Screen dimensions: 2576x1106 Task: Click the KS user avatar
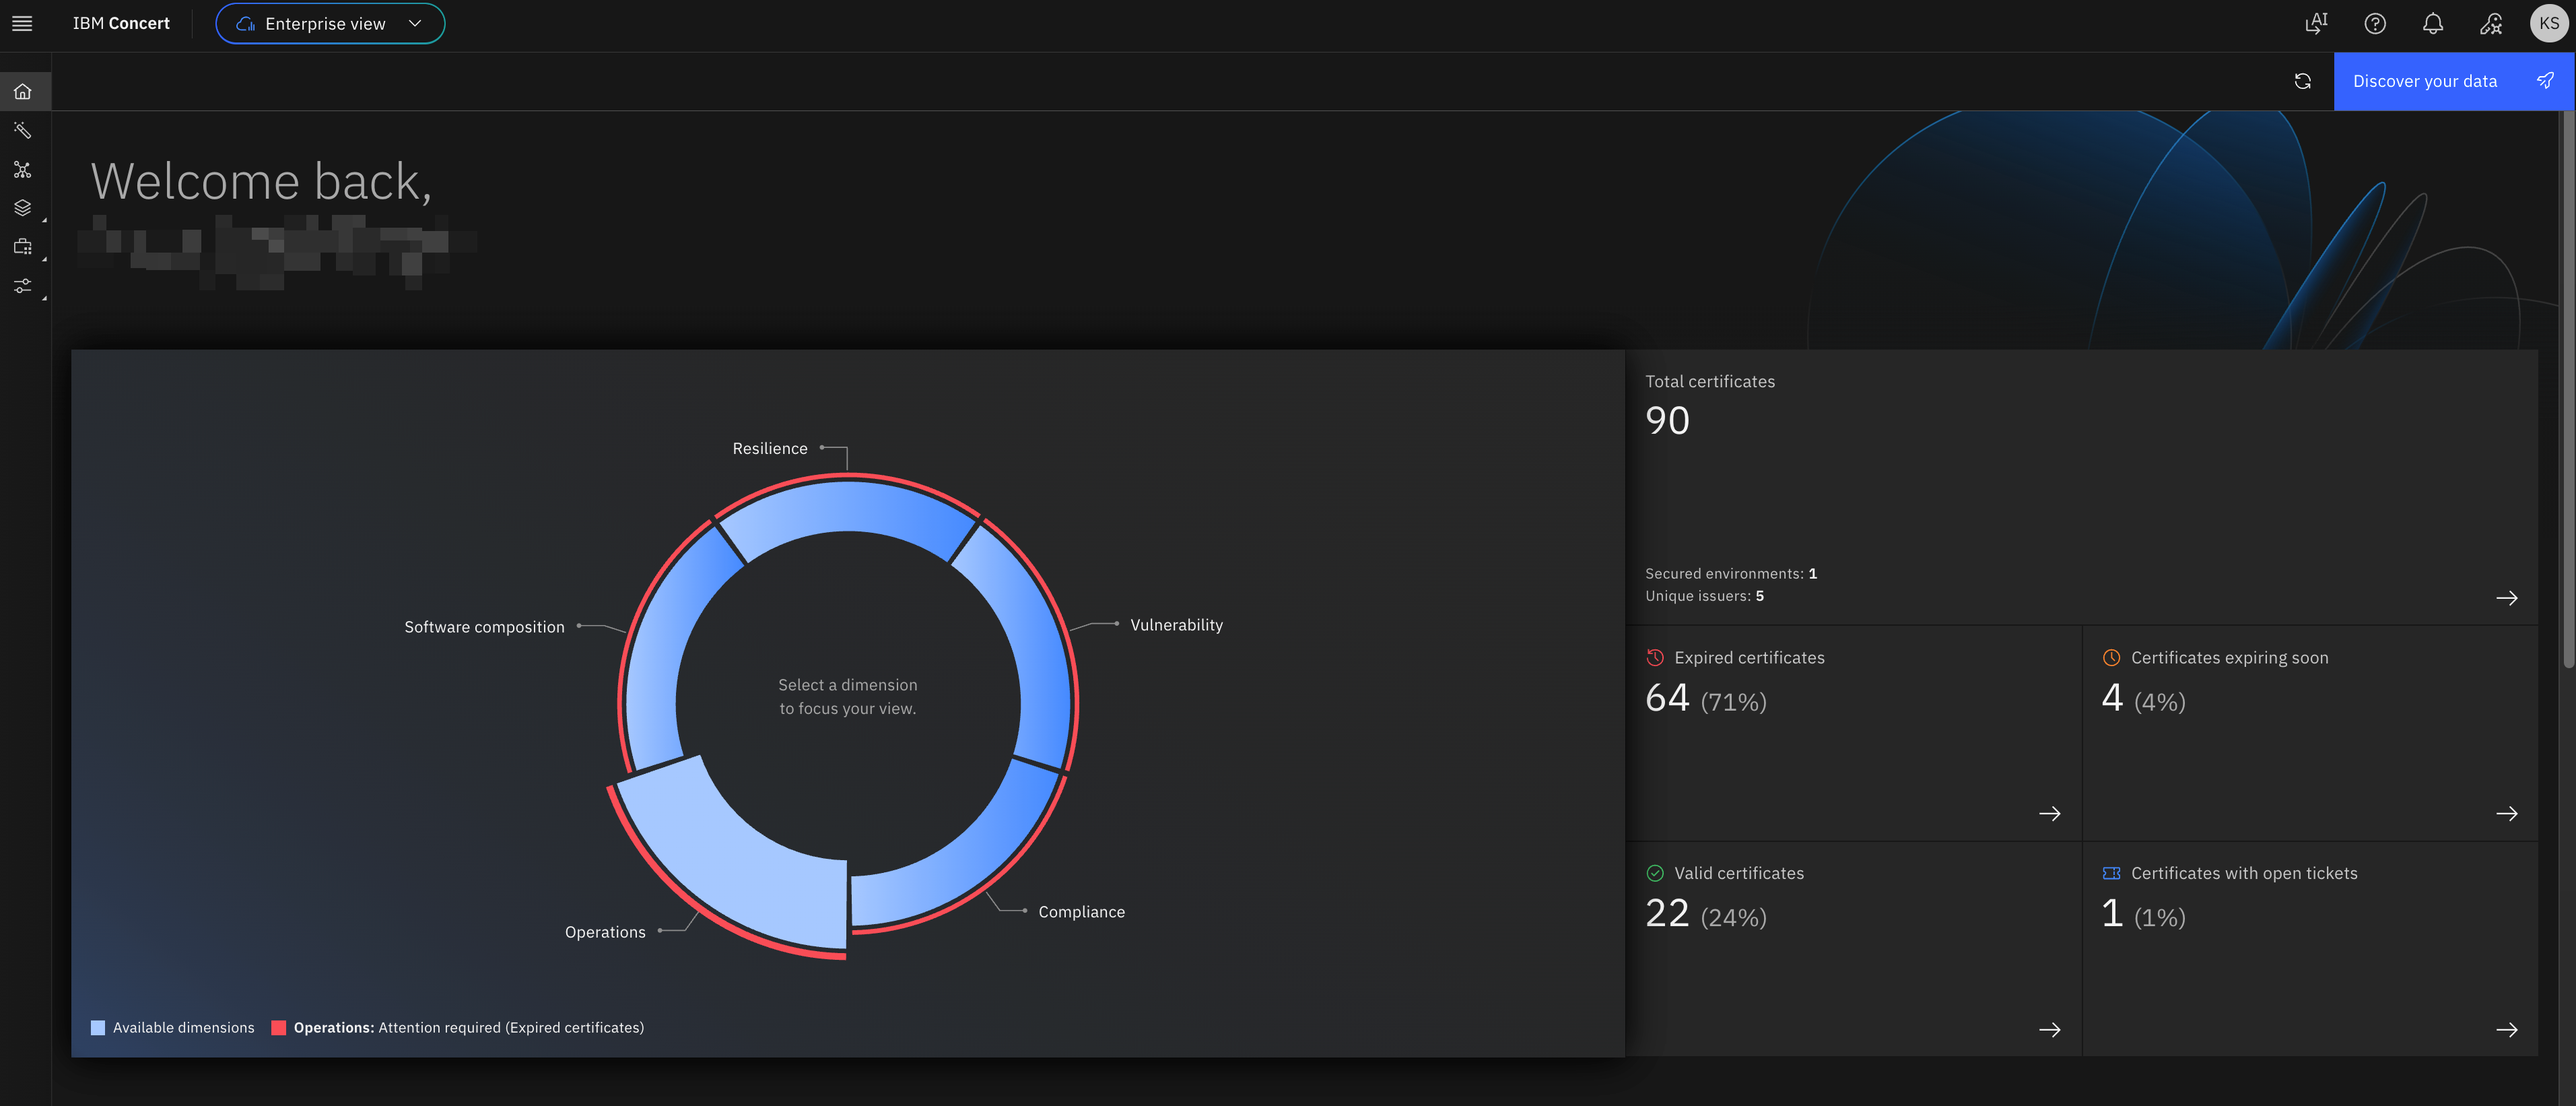coord(2548,23)
